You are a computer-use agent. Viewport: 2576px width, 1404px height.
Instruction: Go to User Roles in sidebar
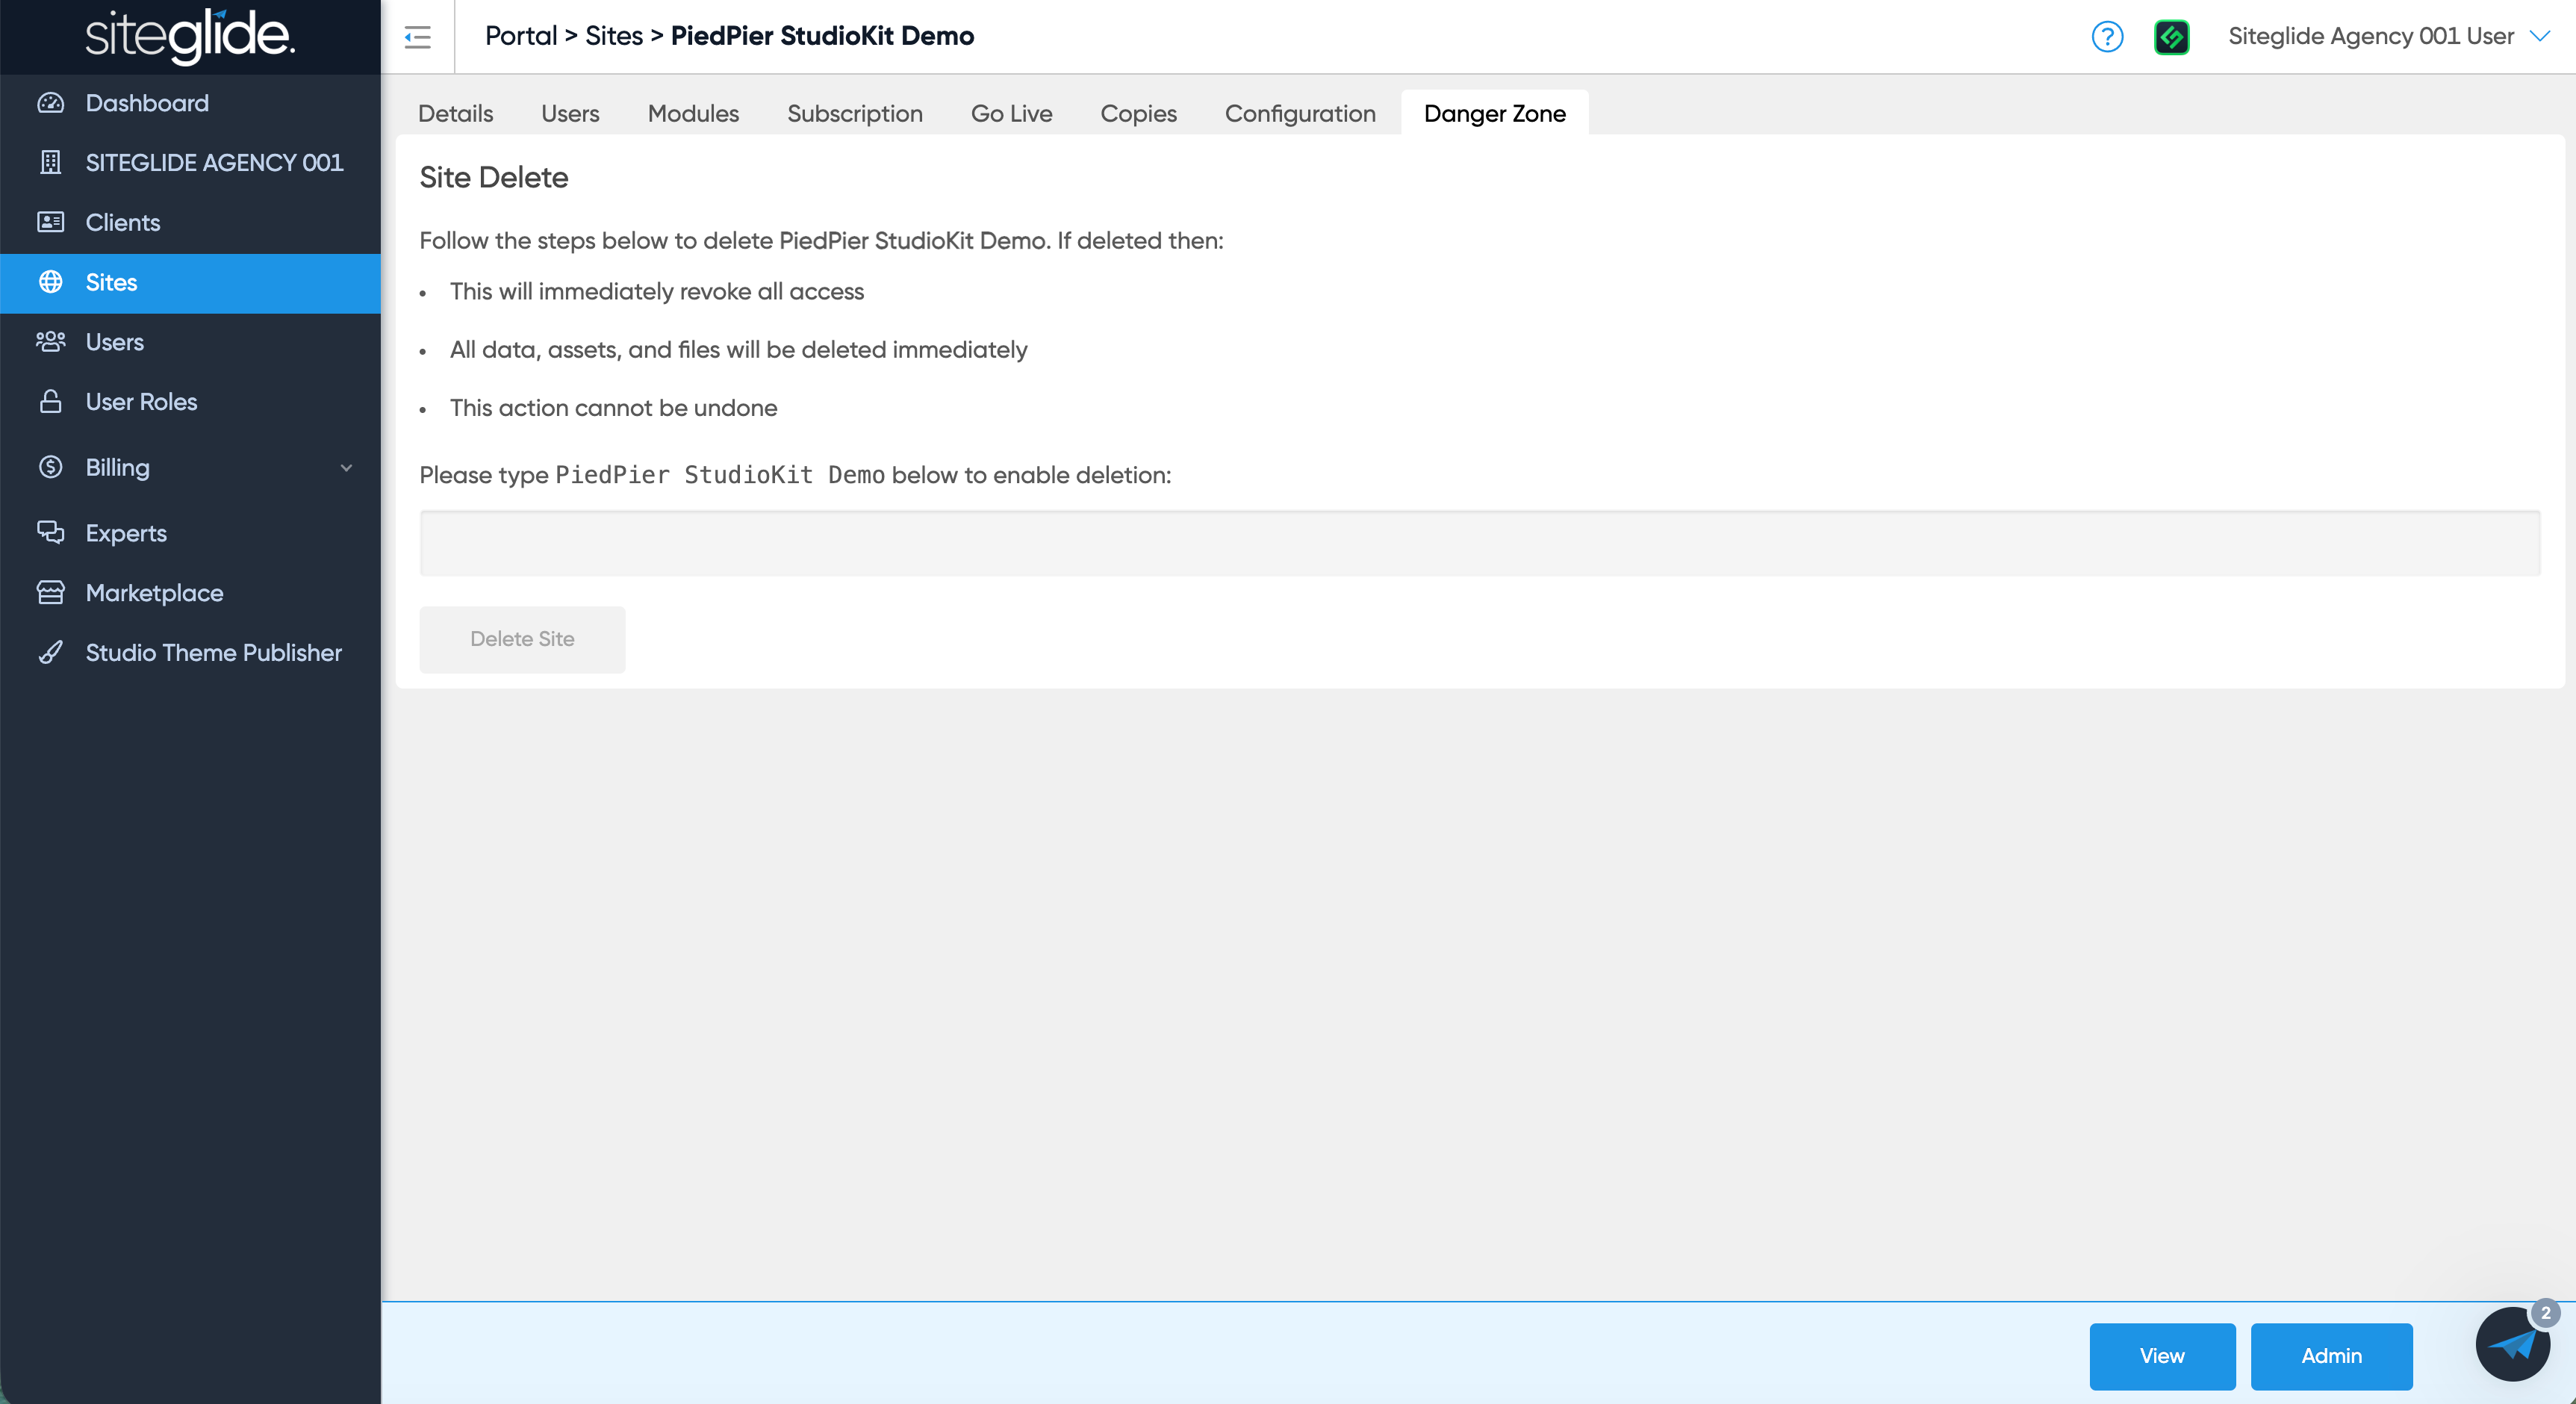click(x=190, y=402)
